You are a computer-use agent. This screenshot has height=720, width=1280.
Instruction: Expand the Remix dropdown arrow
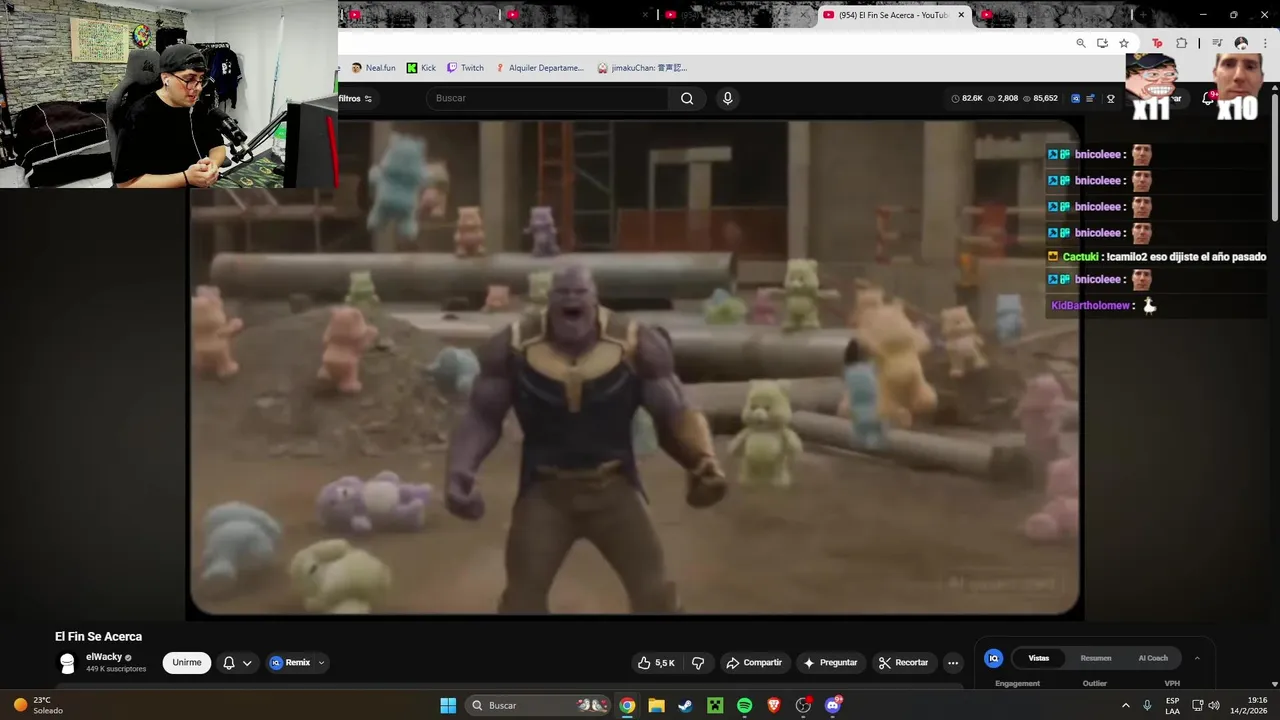[x=321, y=662]
